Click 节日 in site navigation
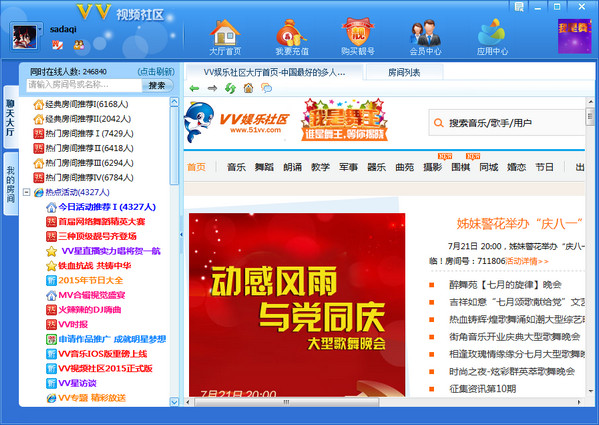Image resolution: width=599 pixels, height=425 pixels. point(544,167)
